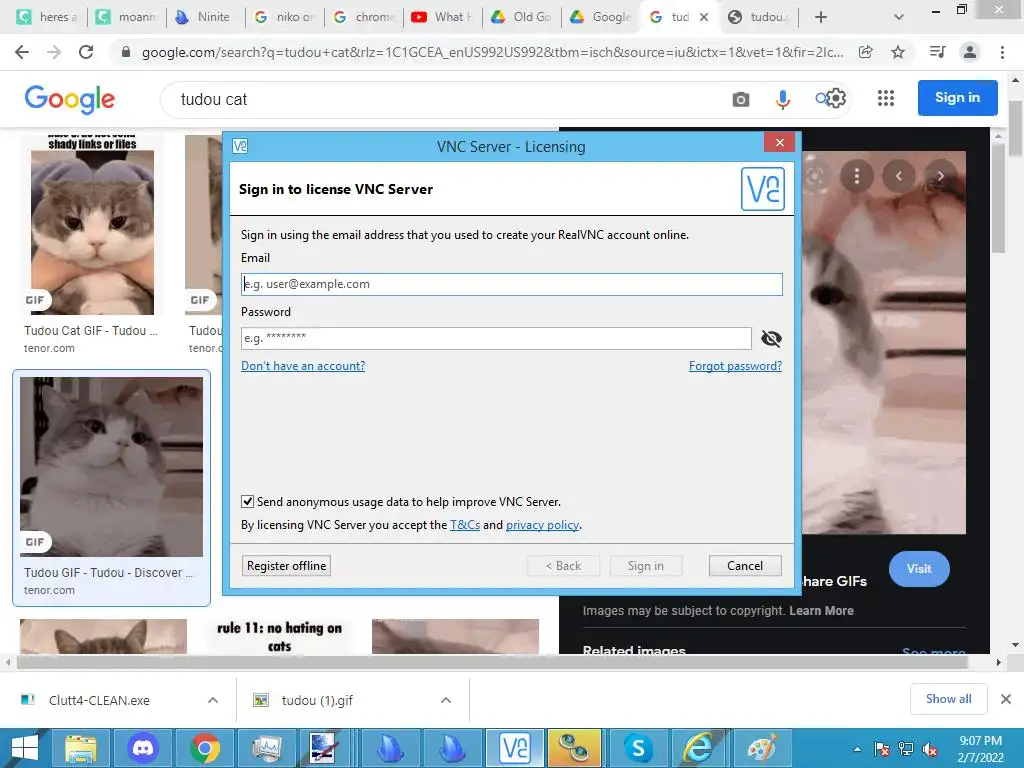Expand options for Clutt4-CLEAN.exe download
1024x768 pixels.
213,700
